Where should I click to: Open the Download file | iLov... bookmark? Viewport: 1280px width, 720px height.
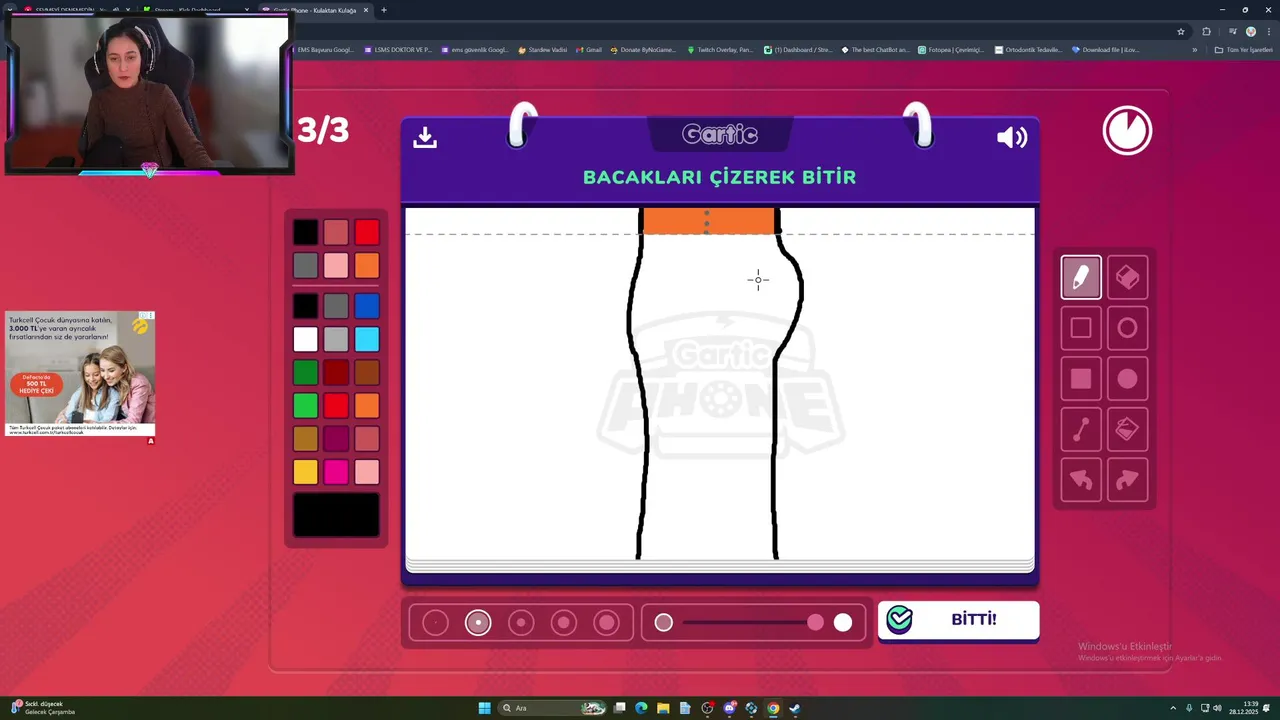(x=1105, y=50)
